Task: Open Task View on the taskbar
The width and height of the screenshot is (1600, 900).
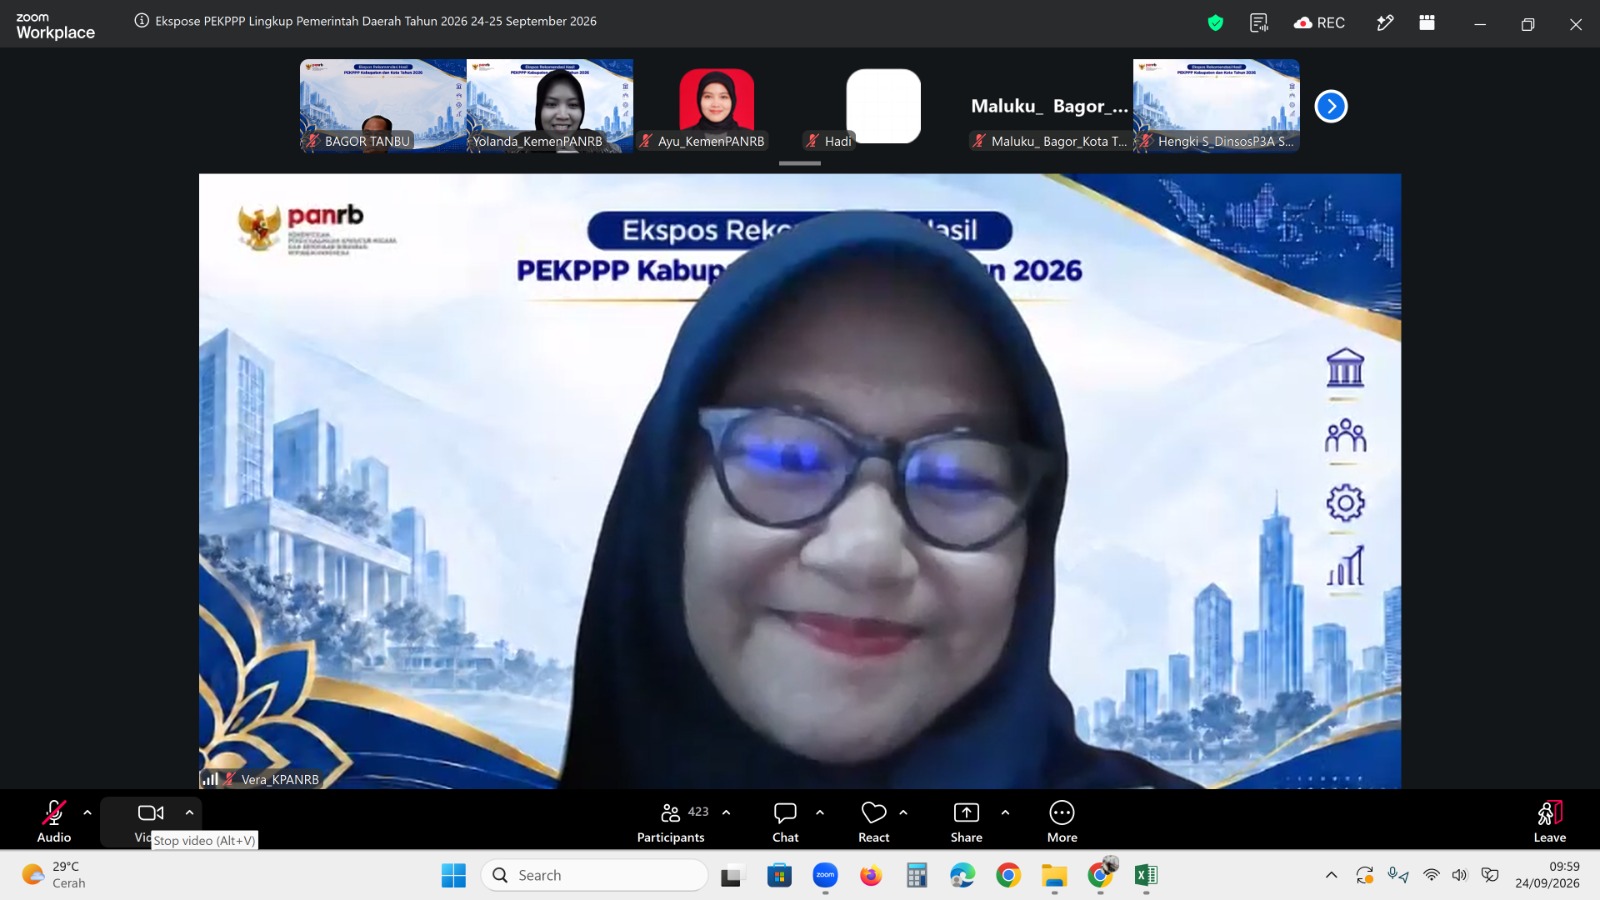Action: tap(732, 875)
